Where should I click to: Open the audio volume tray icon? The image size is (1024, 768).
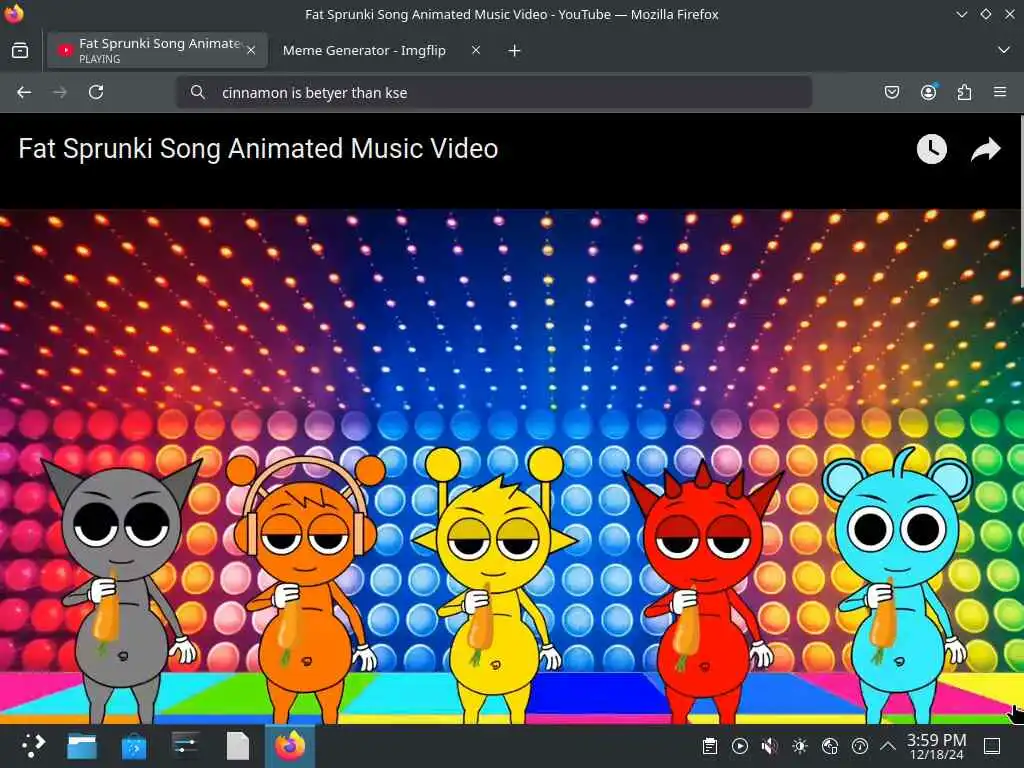pyautogui.click(x=770, y=746)
